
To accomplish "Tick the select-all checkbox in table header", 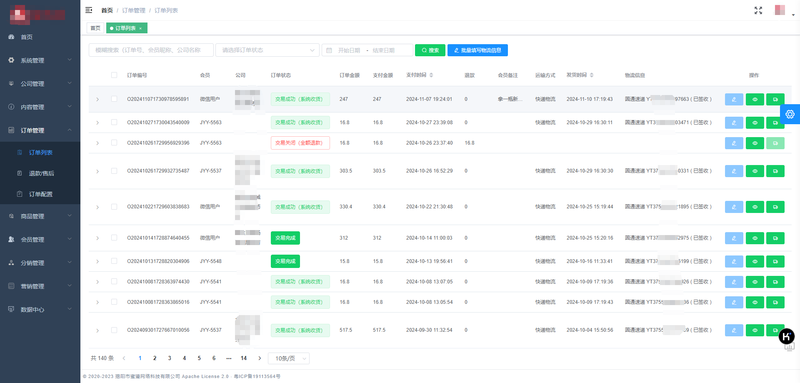I will click(114, 75).
